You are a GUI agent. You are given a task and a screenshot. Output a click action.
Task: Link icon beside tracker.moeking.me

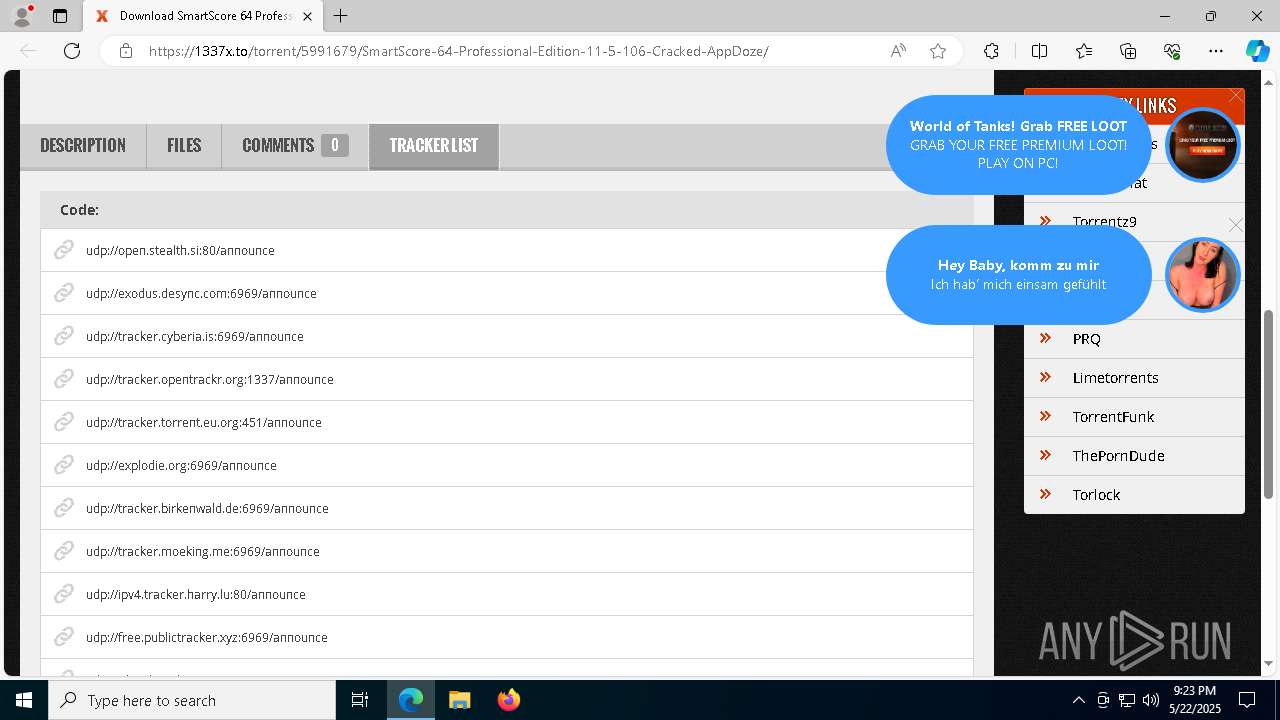click(x=64, y=551)
